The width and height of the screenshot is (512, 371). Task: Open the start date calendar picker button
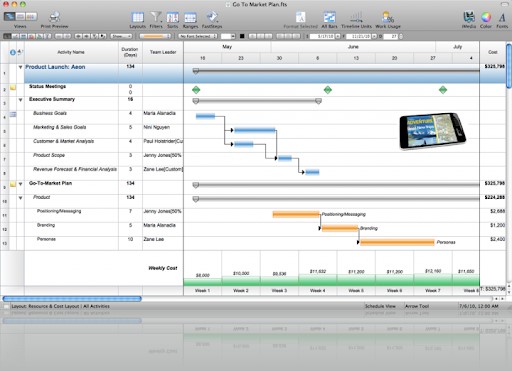(338, 36)
